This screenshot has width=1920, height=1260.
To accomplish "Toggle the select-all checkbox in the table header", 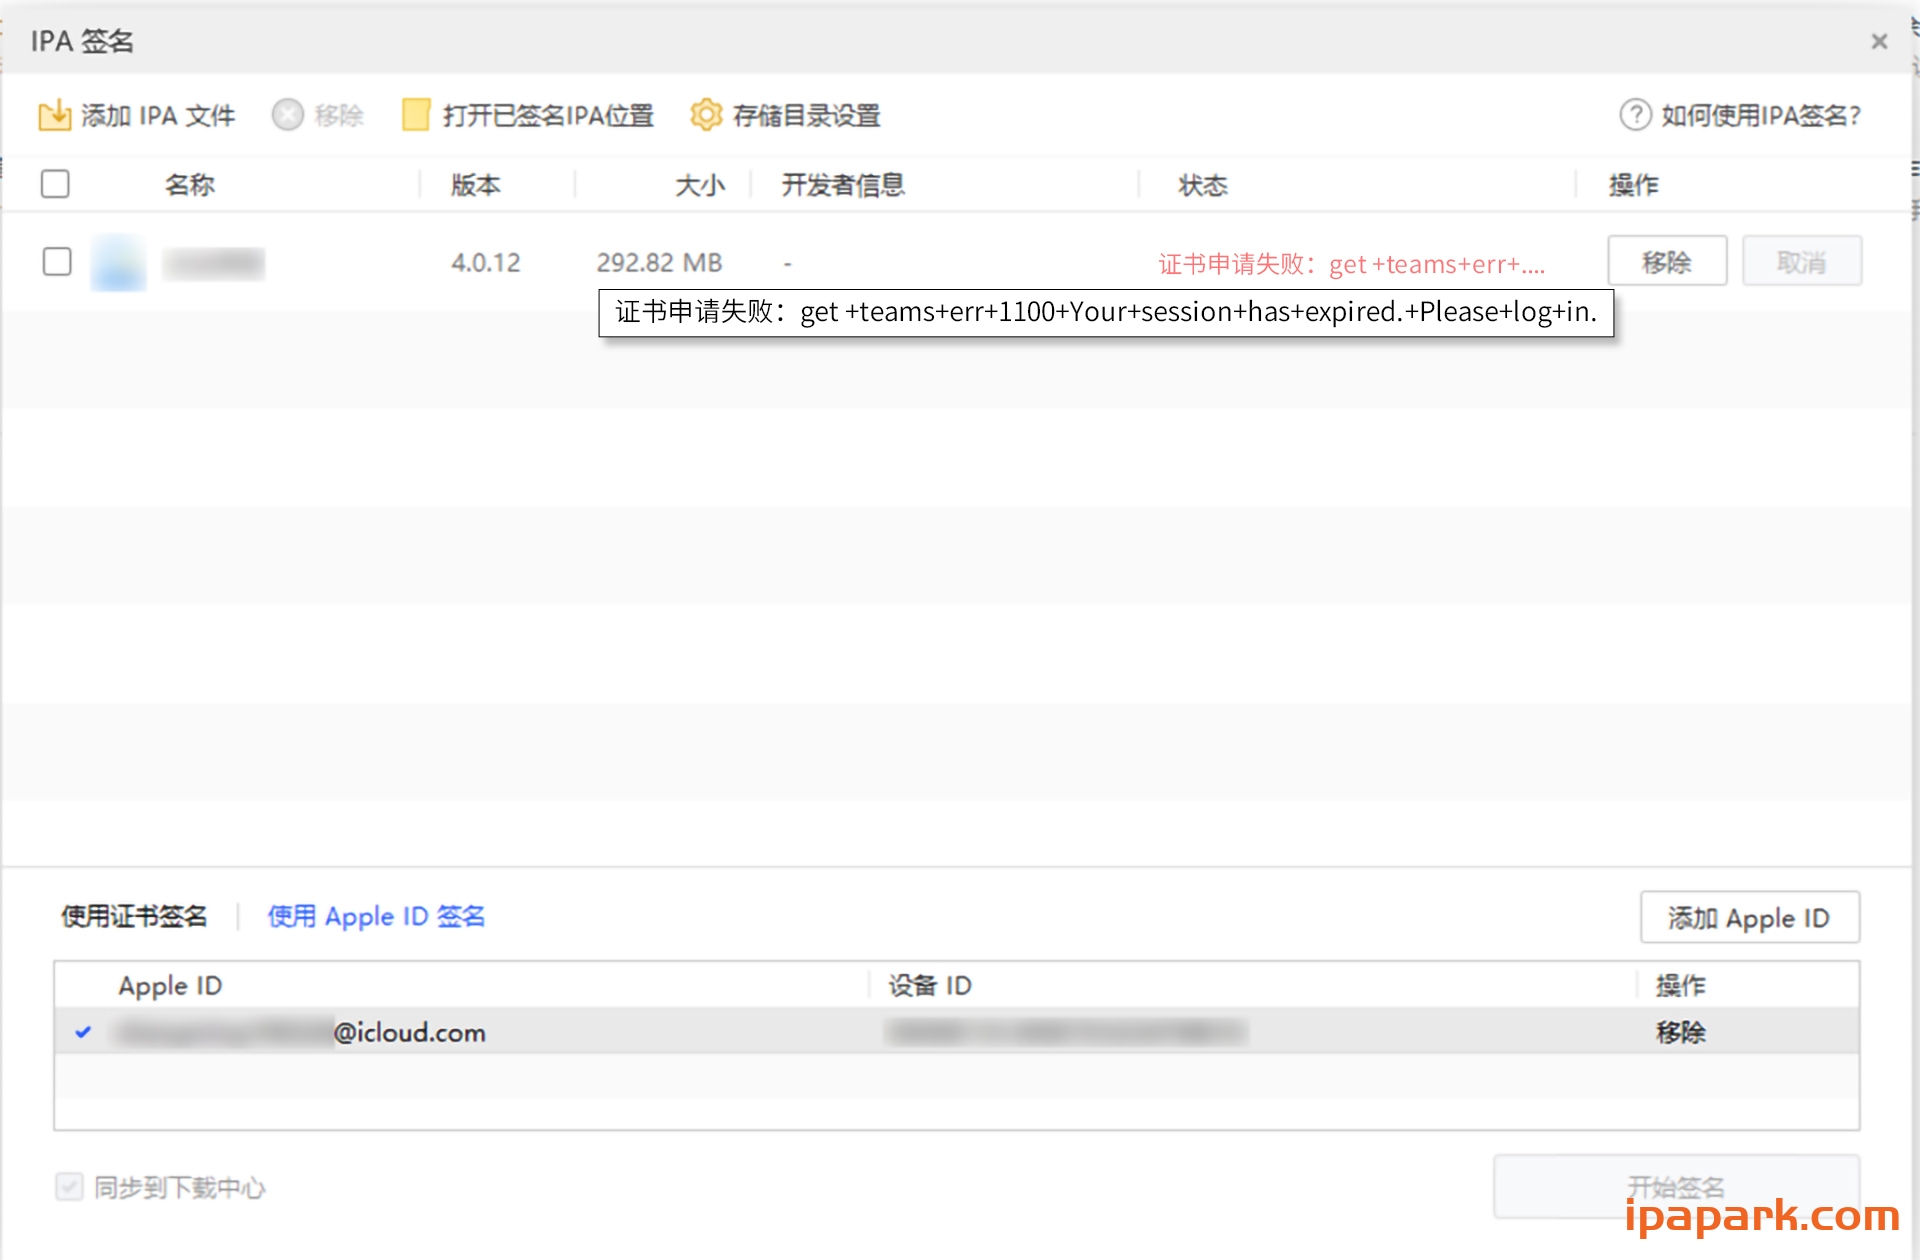I will (x=56, y=184).
